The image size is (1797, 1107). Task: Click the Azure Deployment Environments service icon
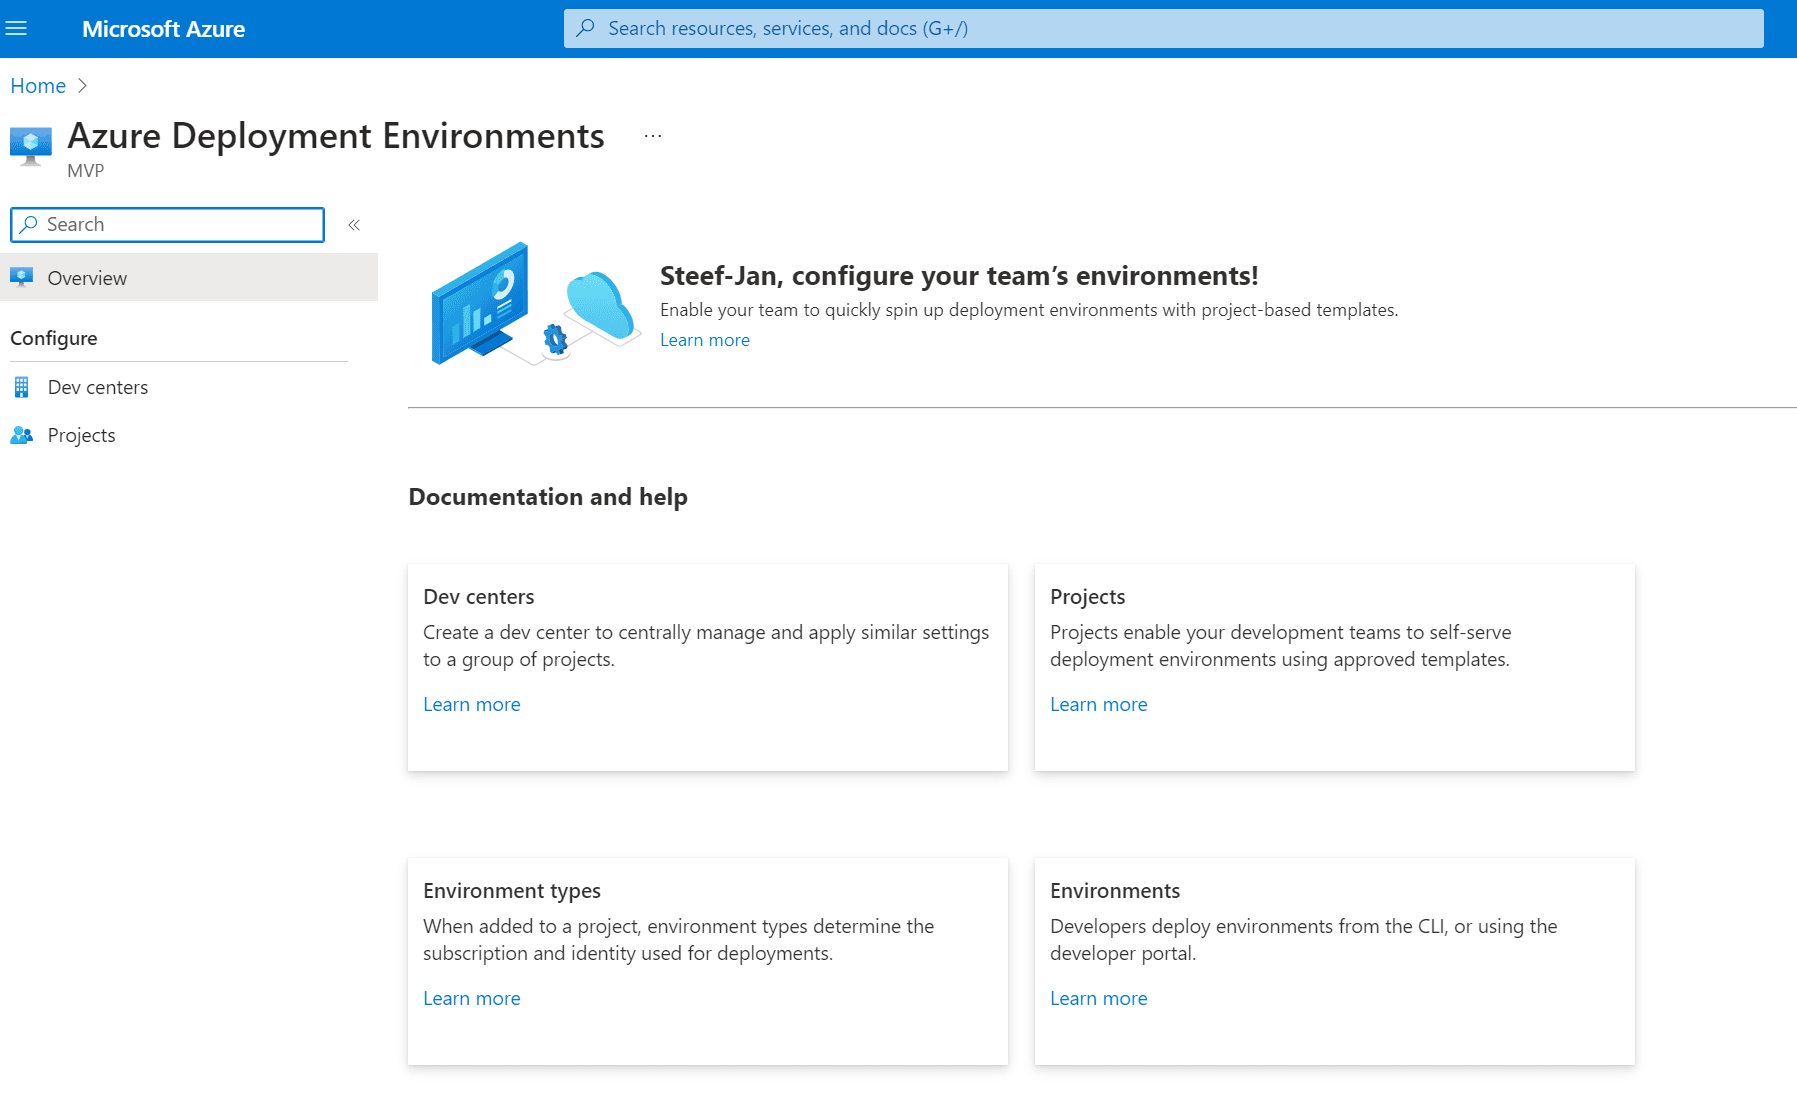(x=31, y=146)
